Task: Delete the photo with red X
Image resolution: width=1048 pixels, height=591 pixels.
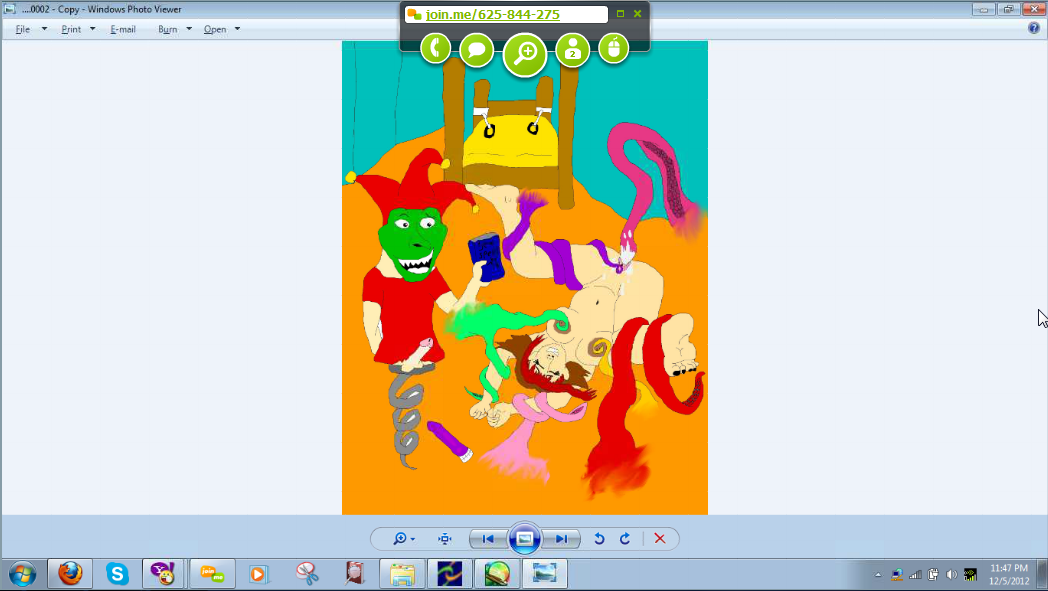Action: point(659,539)
